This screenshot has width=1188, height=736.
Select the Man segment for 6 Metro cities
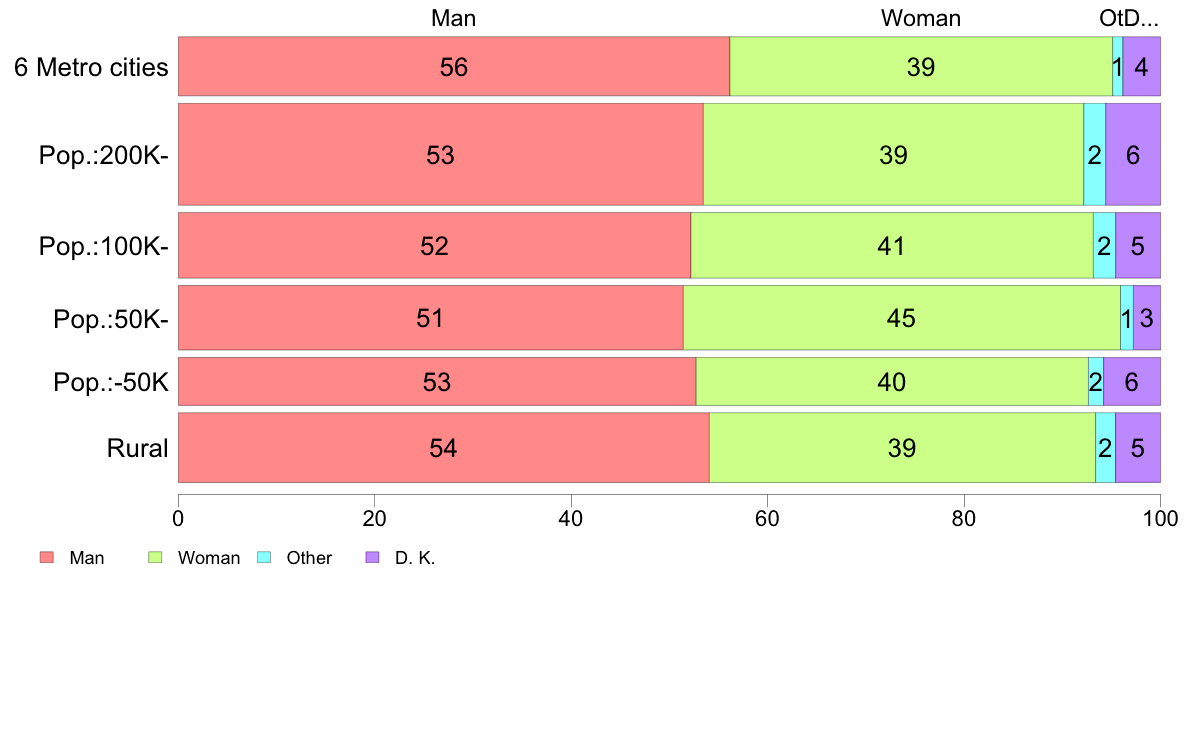(454, 66)
